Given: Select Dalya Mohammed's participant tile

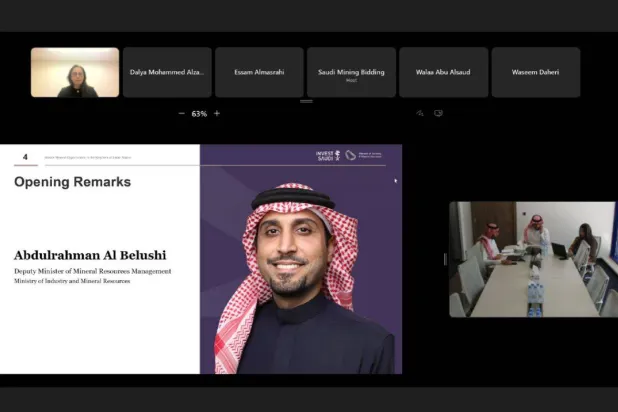Looking at the screenshot, I should point(167,72).
